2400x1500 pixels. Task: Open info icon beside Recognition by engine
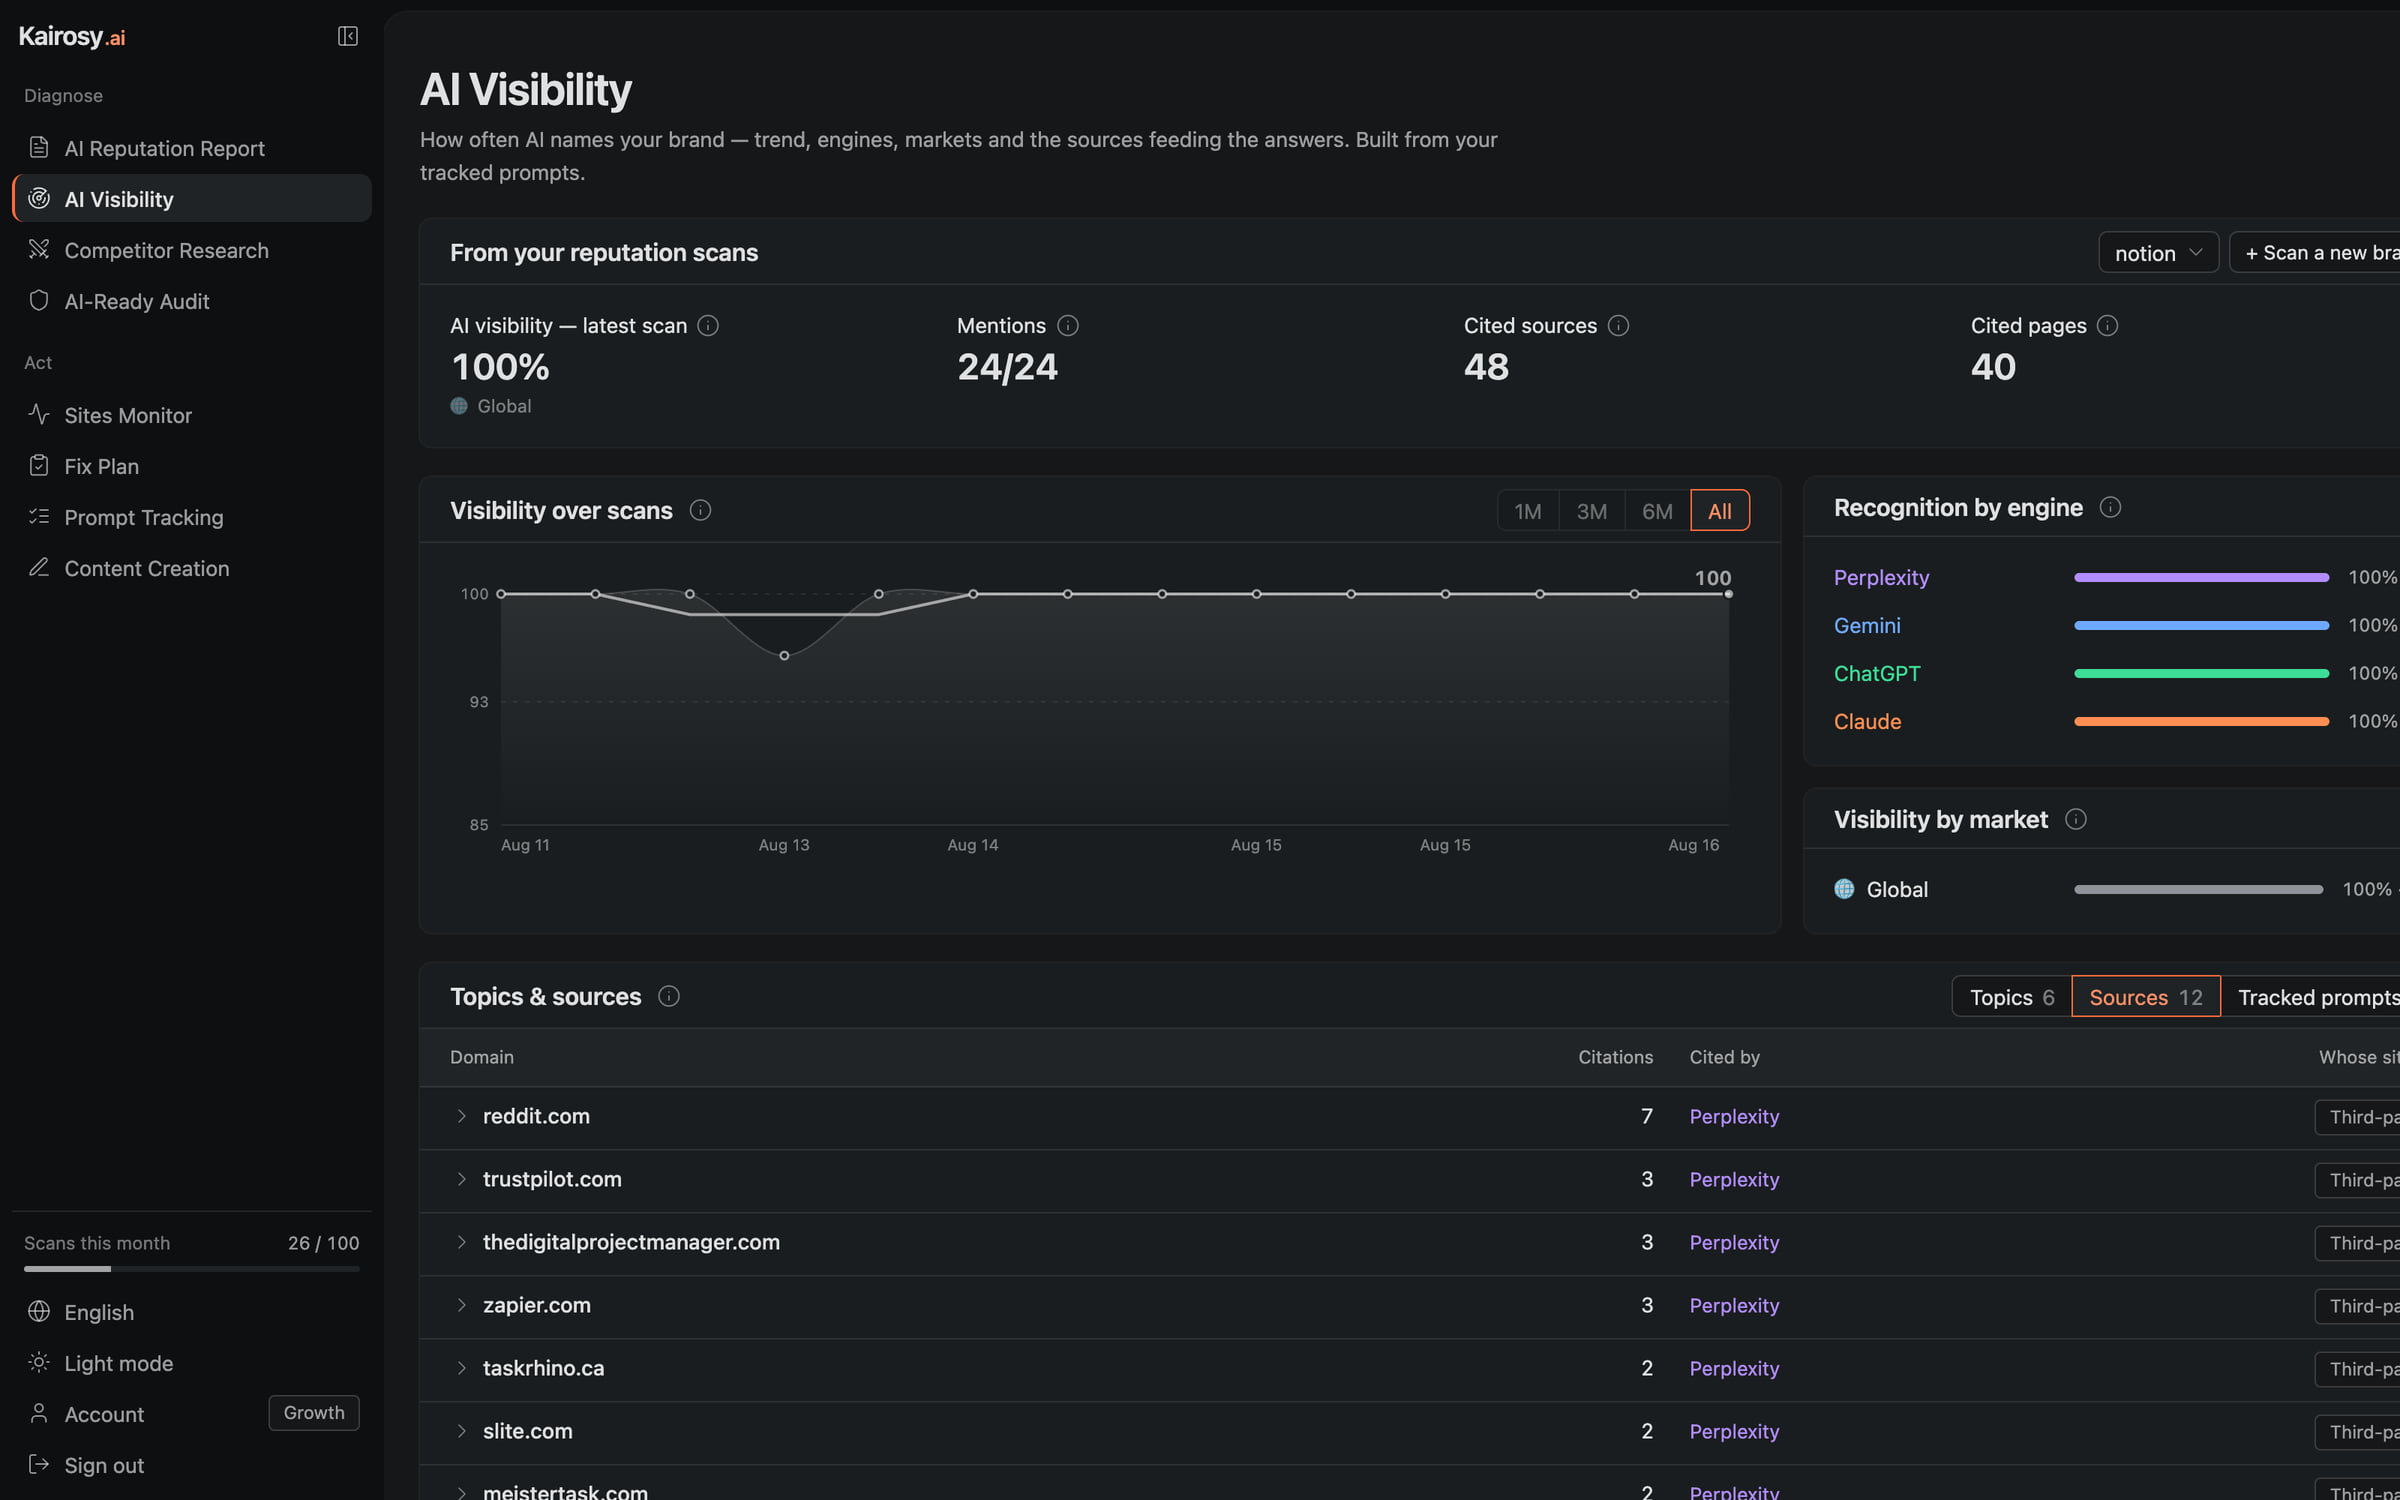tap(2110, 507)
